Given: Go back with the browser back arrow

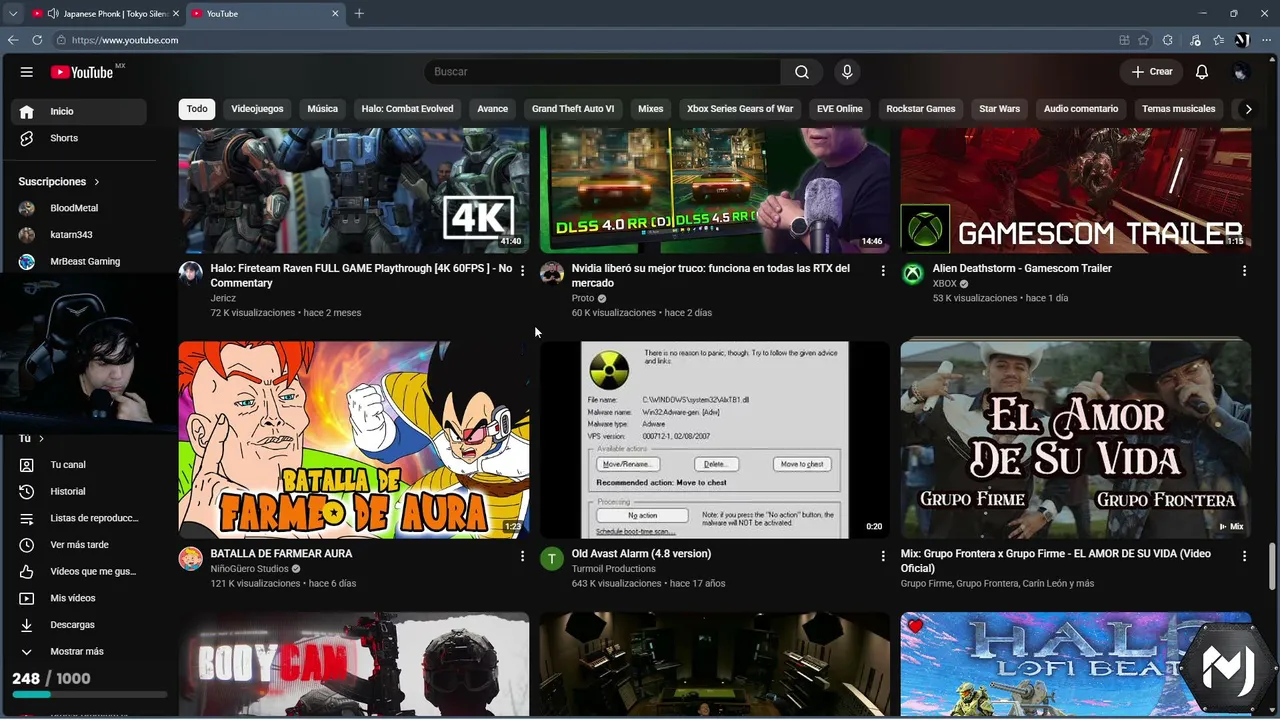Looking at the screenshot, I should 13,40.
